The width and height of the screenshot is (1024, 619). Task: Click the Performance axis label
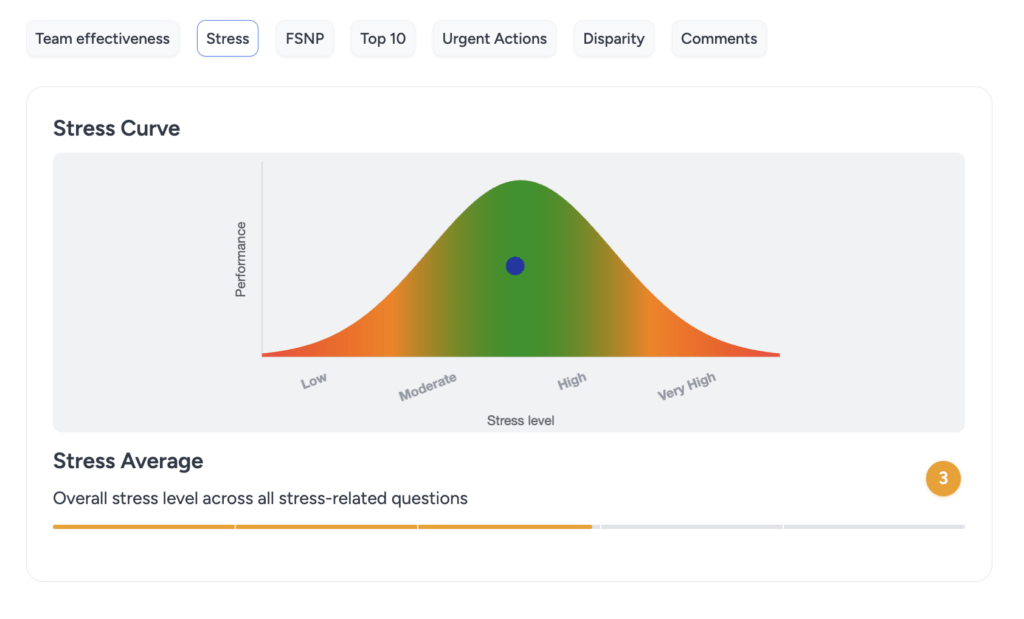click(x=241, y=253)
